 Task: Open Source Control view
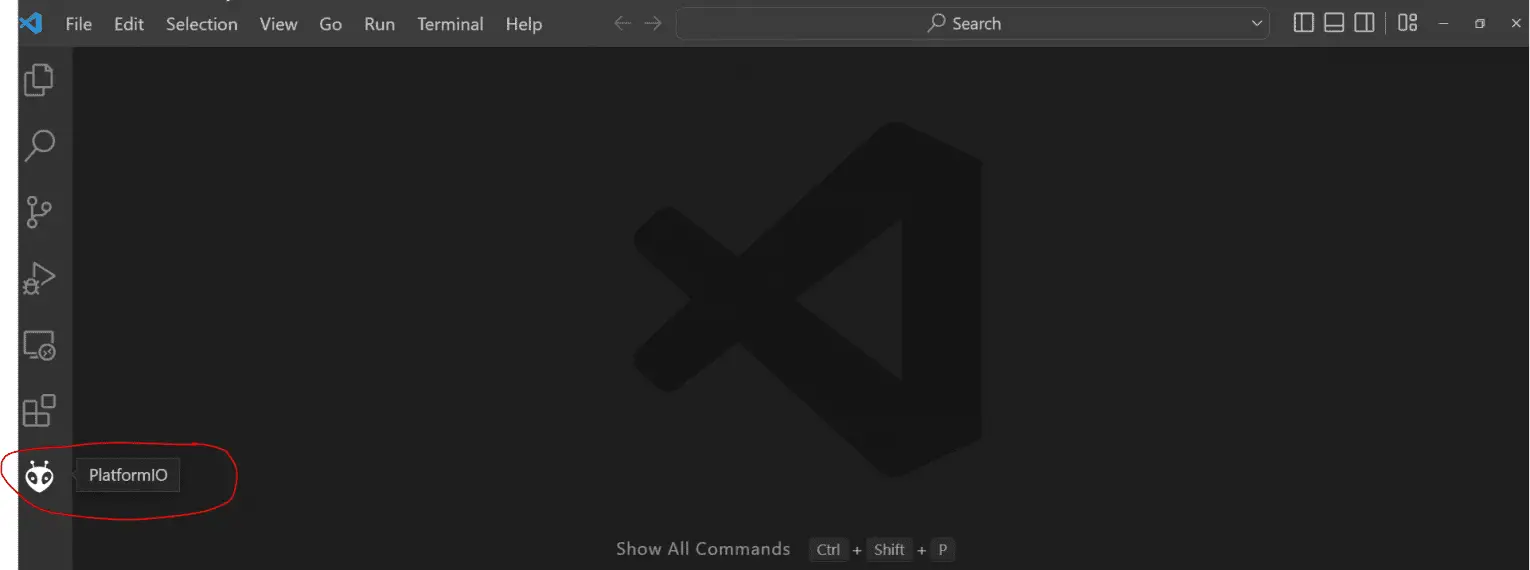click(x=39, y=212)
